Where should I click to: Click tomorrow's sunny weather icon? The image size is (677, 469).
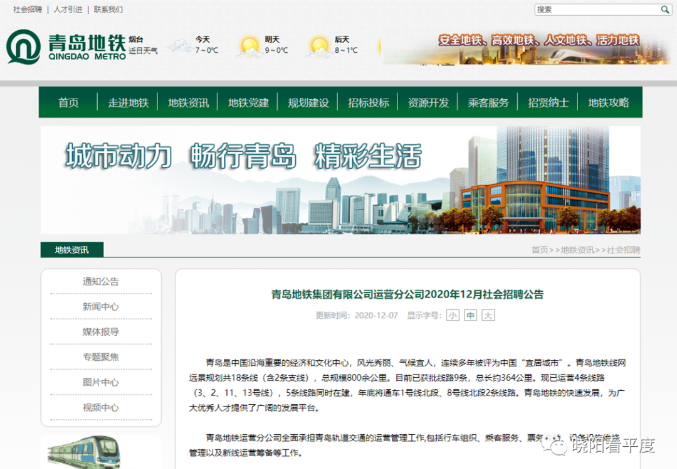(x=249, y=45)
